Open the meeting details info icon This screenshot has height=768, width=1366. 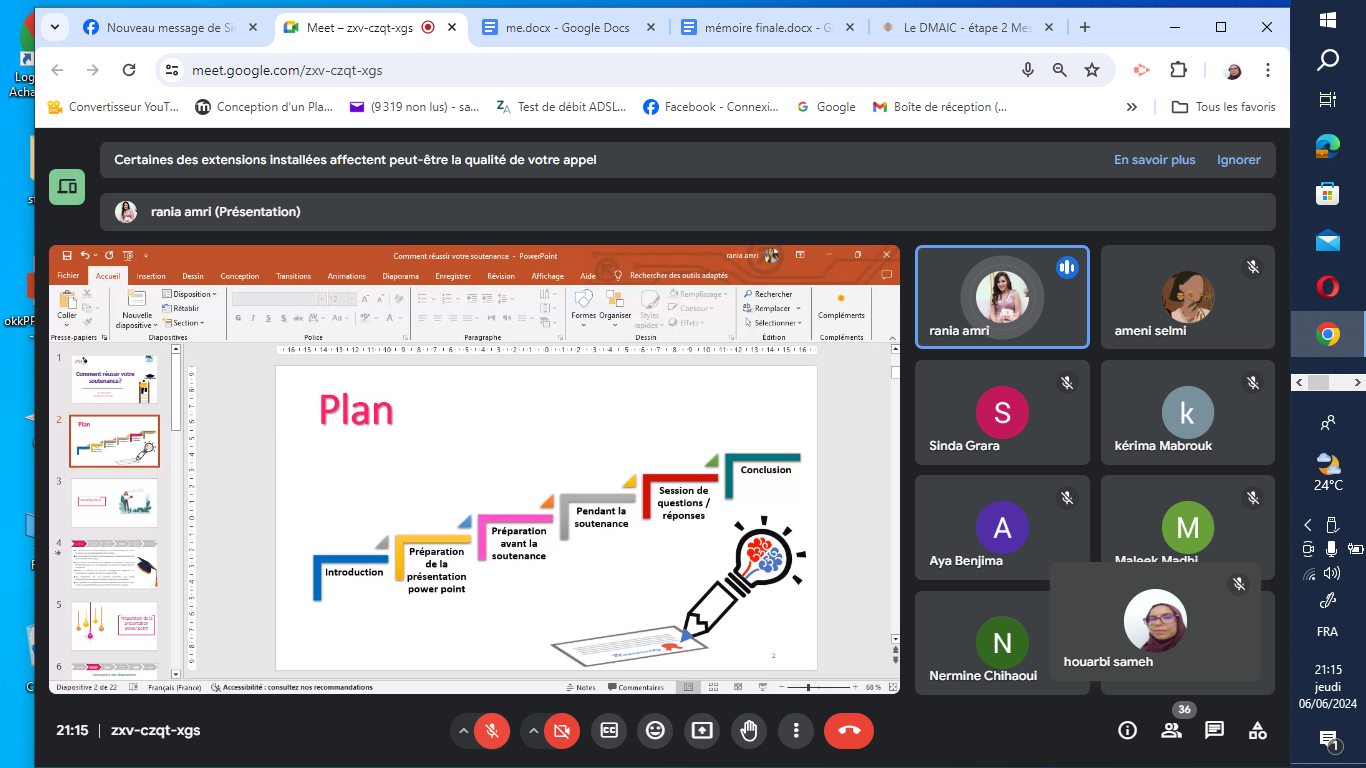[1127, 730]
